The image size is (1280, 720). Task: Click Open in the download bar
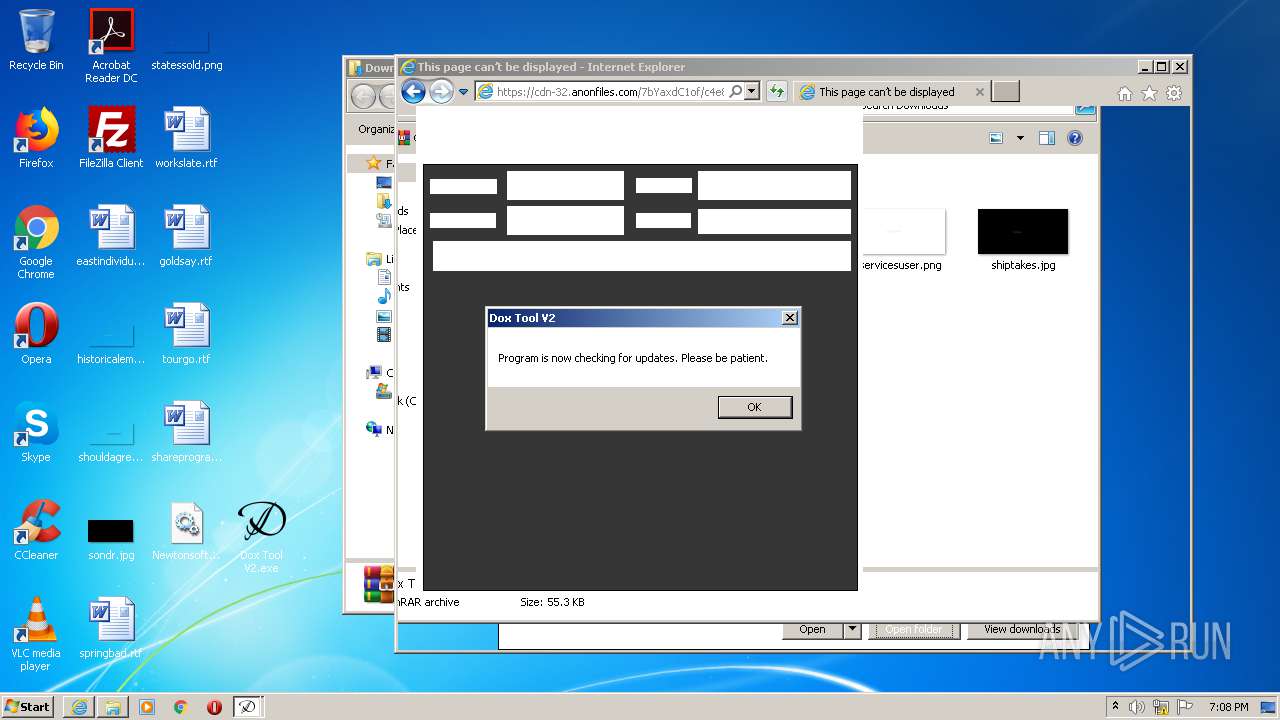(812, 629)
